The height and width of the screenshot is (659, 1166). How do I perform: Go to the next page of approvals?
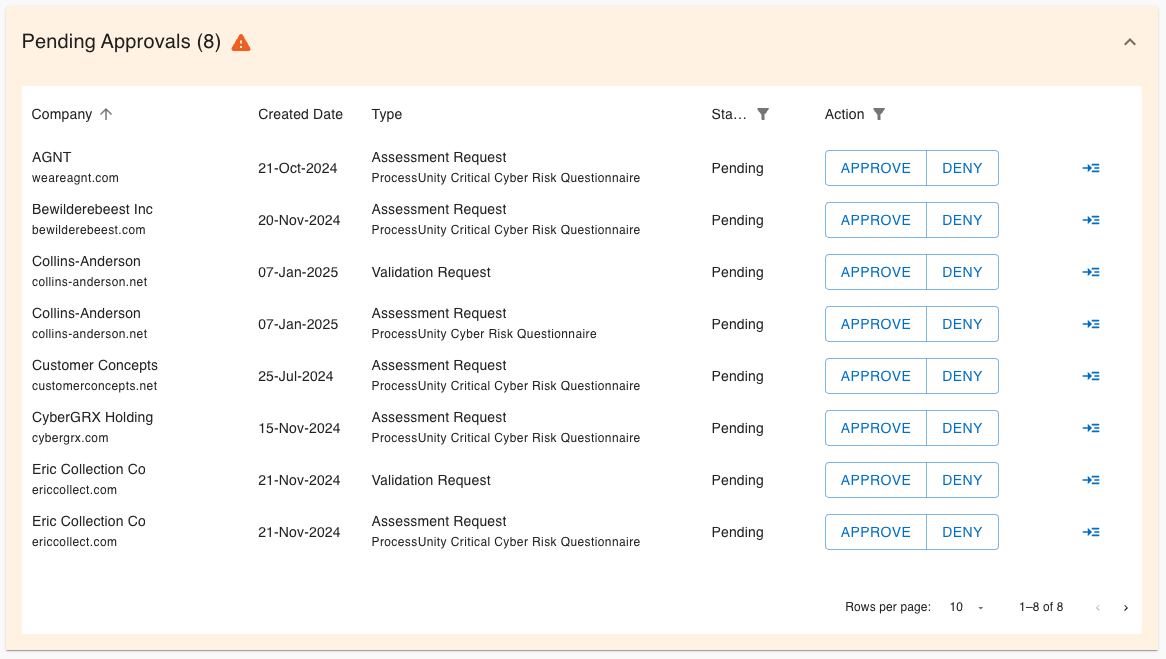pos(1125,607)
